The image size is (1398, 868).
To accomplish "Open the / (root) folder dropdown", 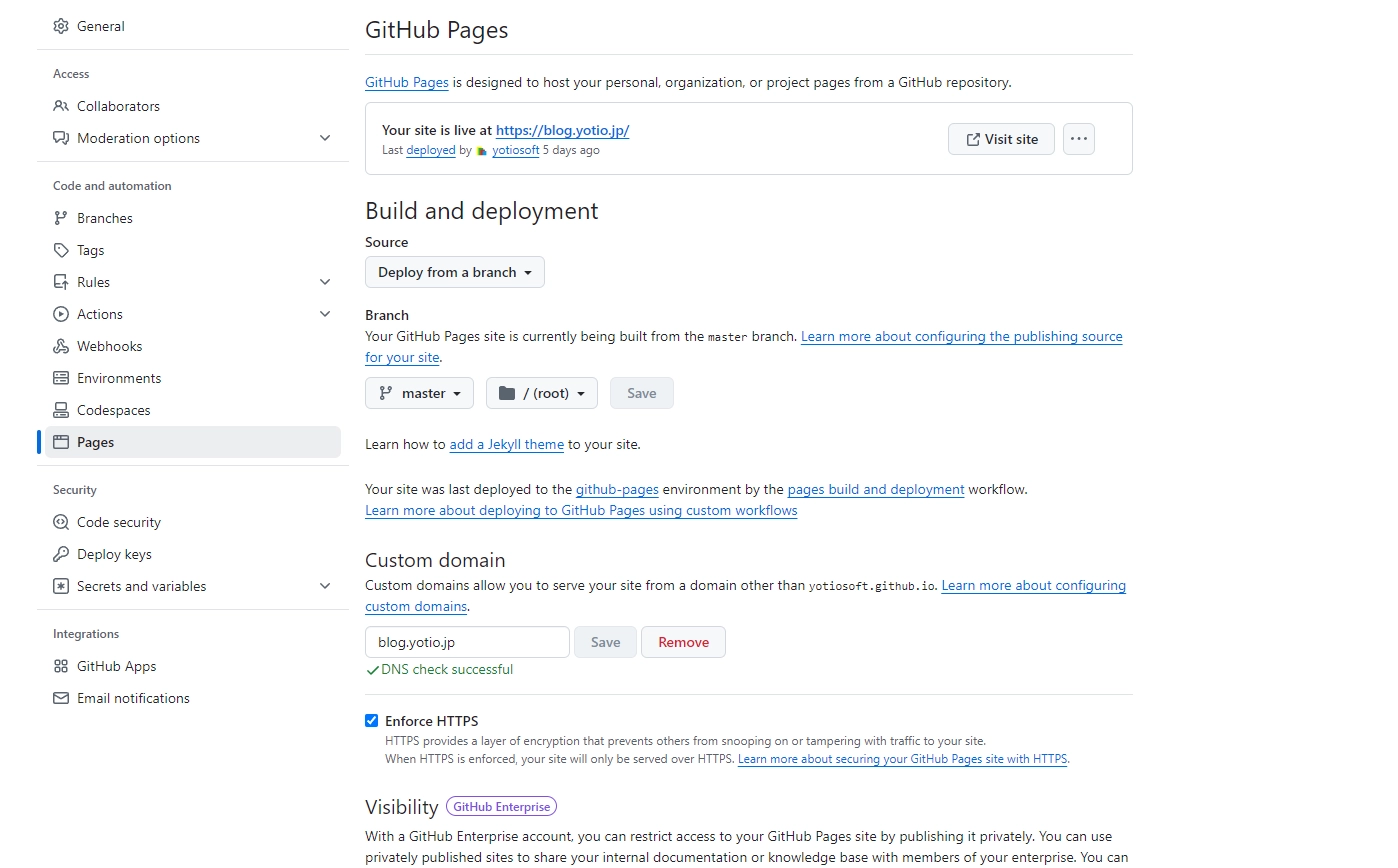I will click(542, 393).
